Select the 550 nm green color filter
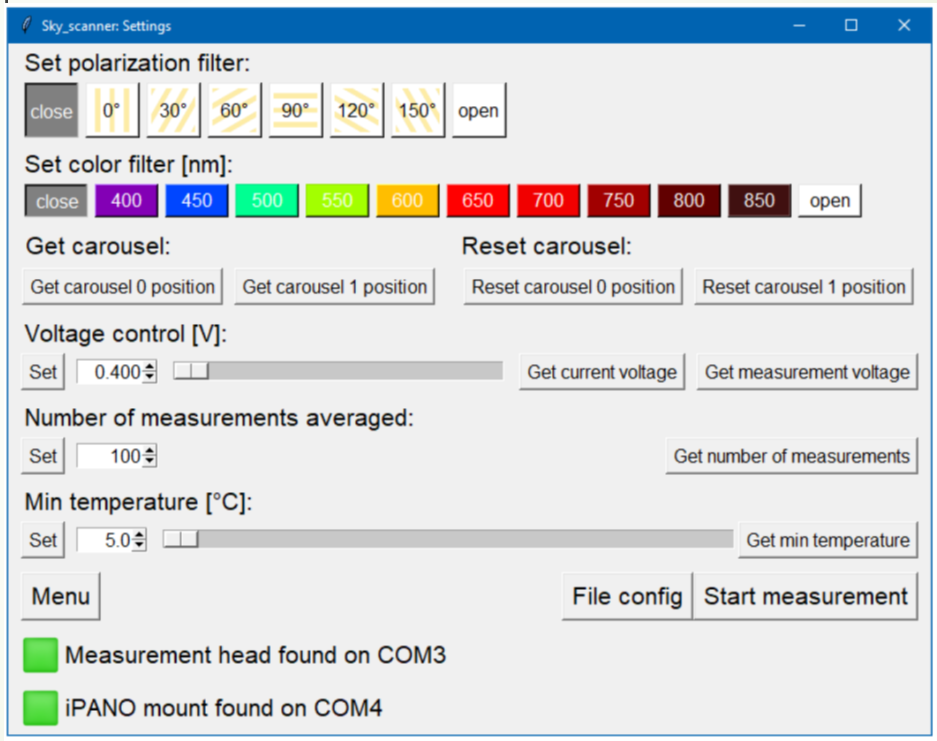937x741 pixels. (337, 201)
